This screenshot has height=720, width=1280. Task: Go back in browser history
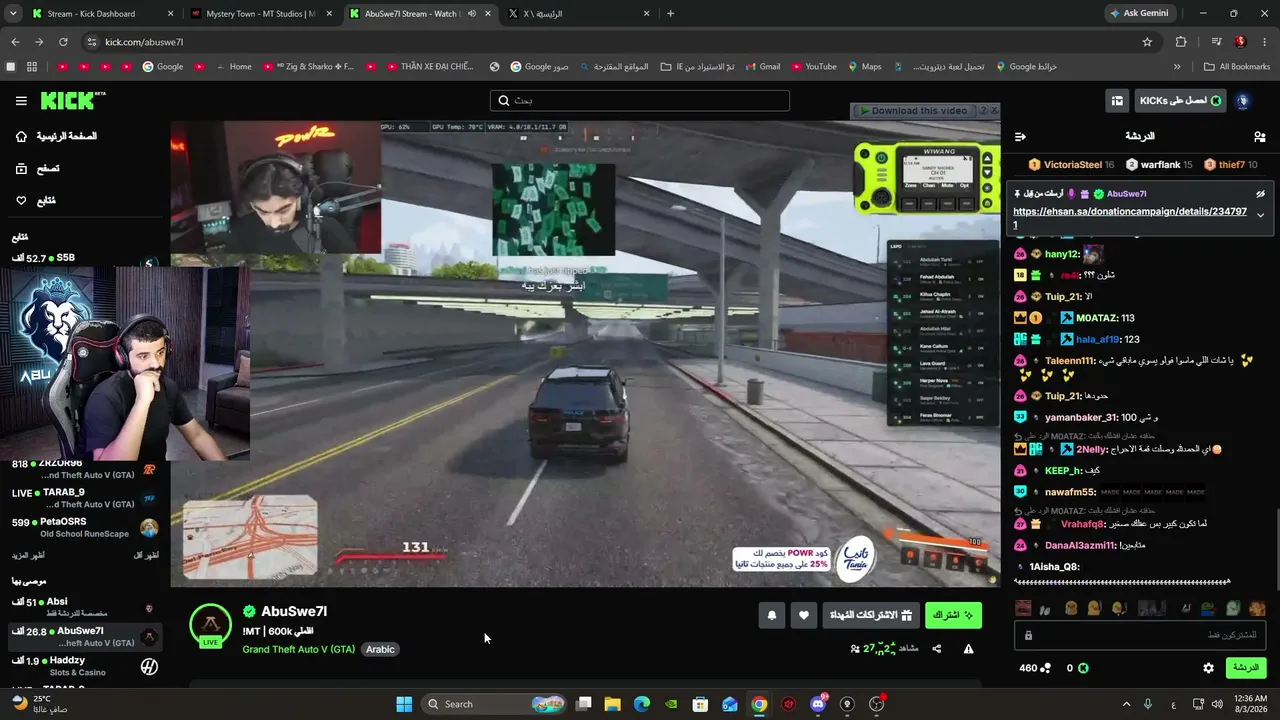15,42
